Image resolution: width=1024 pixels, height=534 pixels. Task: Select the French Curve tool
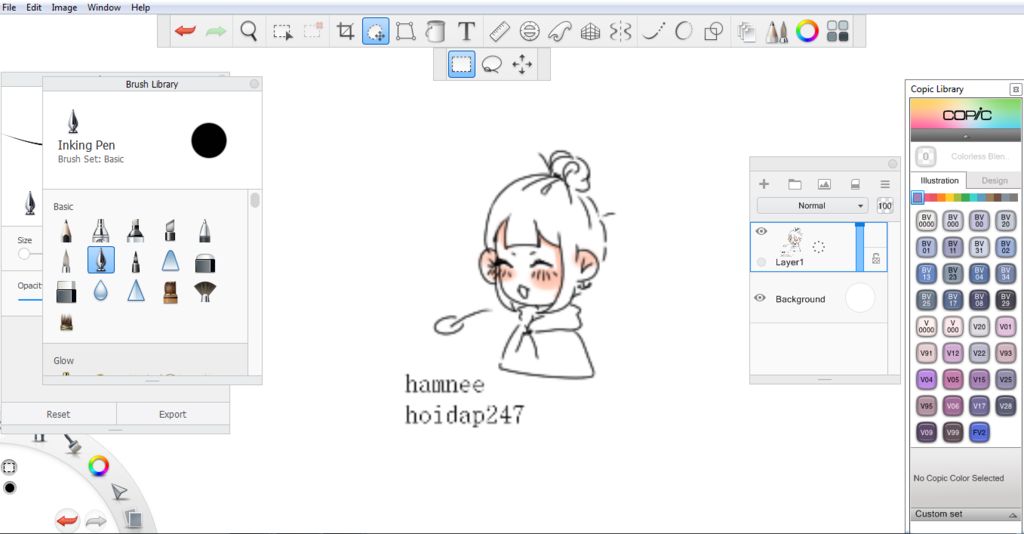click(x=560, y=31)
